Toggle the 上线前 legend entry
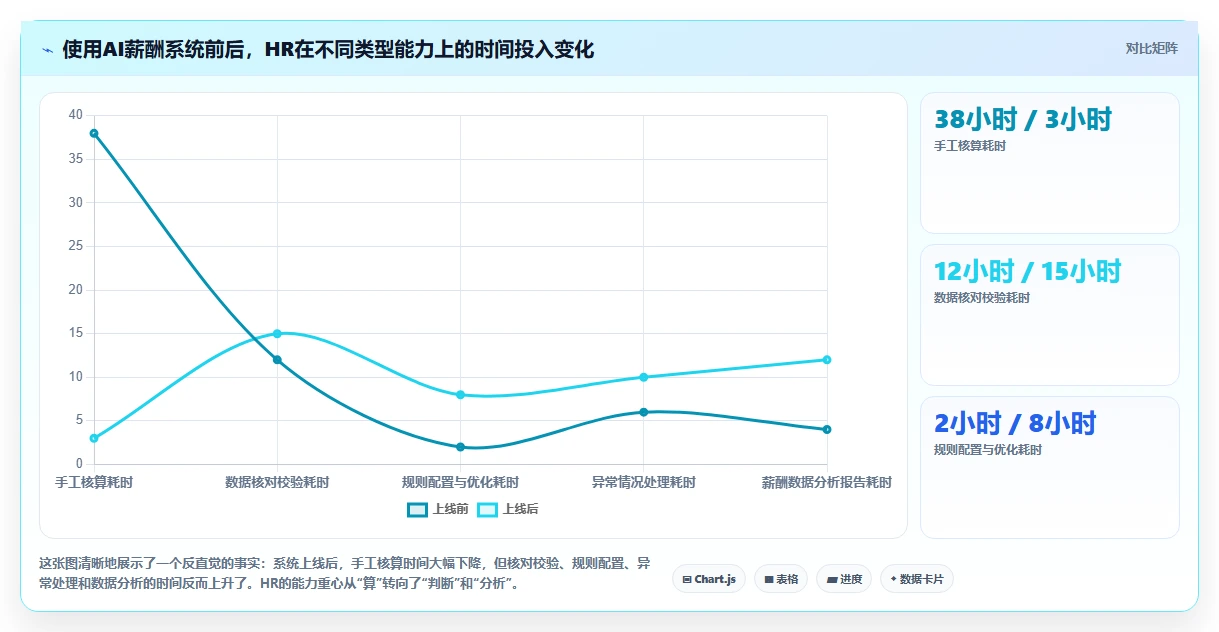This screenshot has width=1219, height=632. 438,509
